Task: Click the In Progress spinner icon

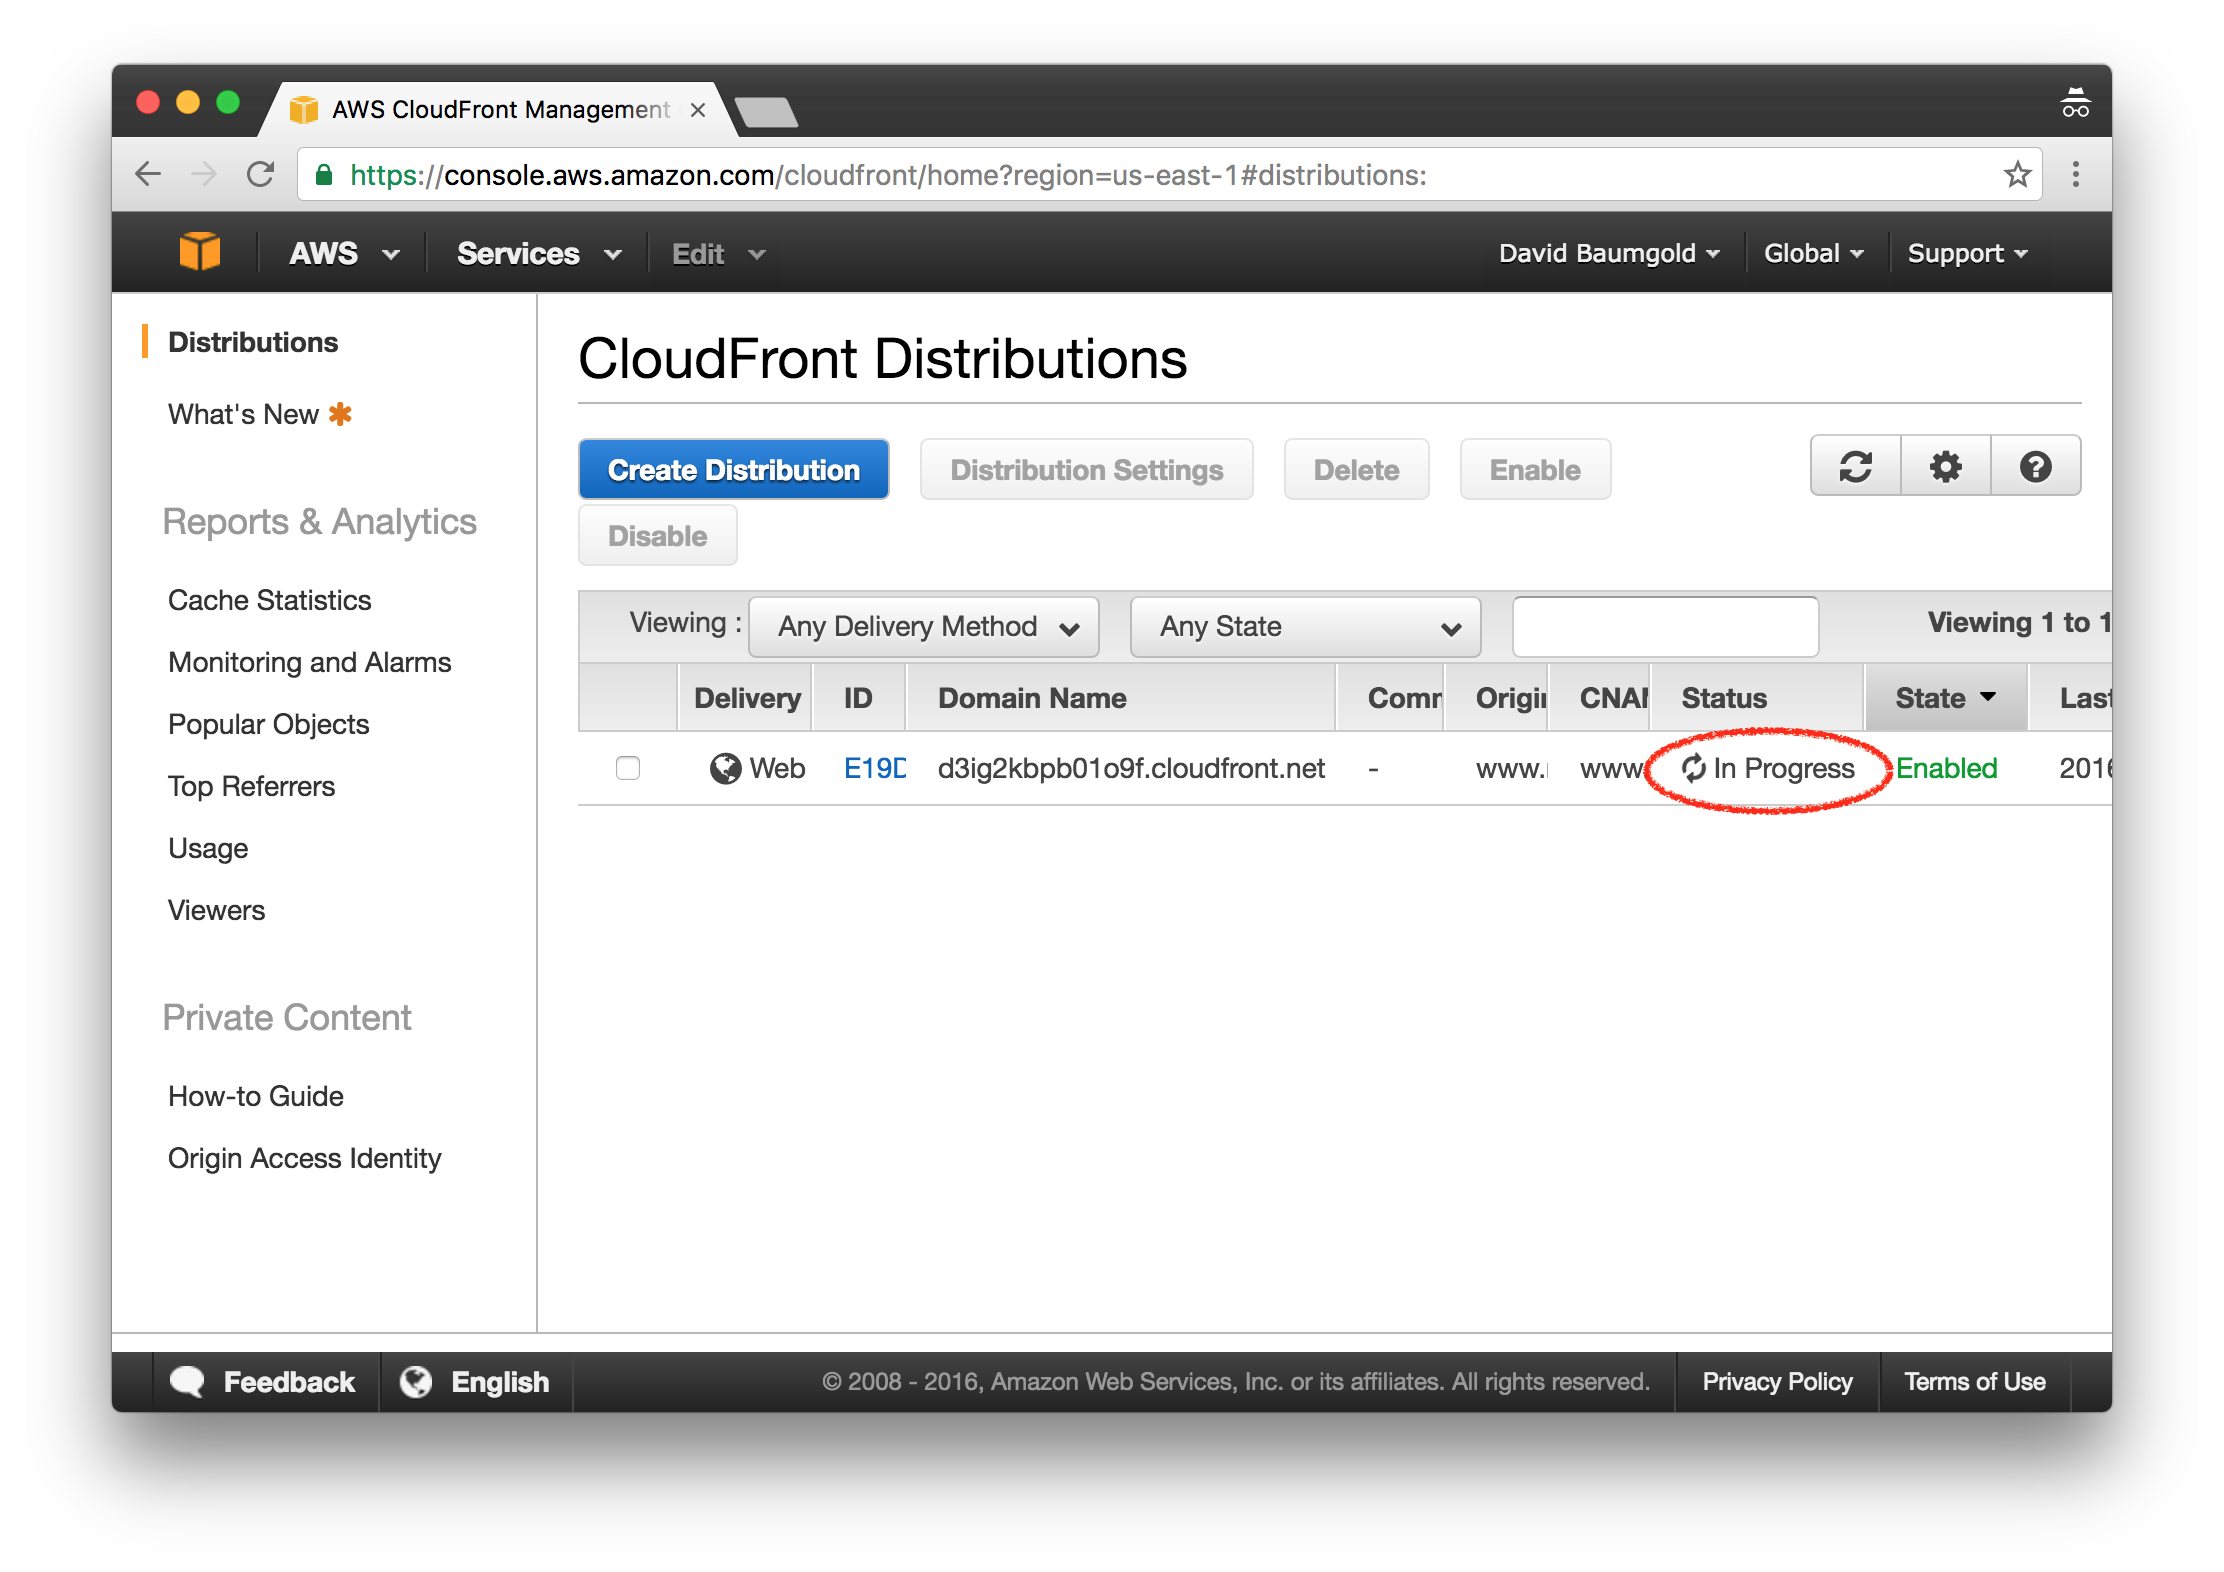Action: (1693, 768)
